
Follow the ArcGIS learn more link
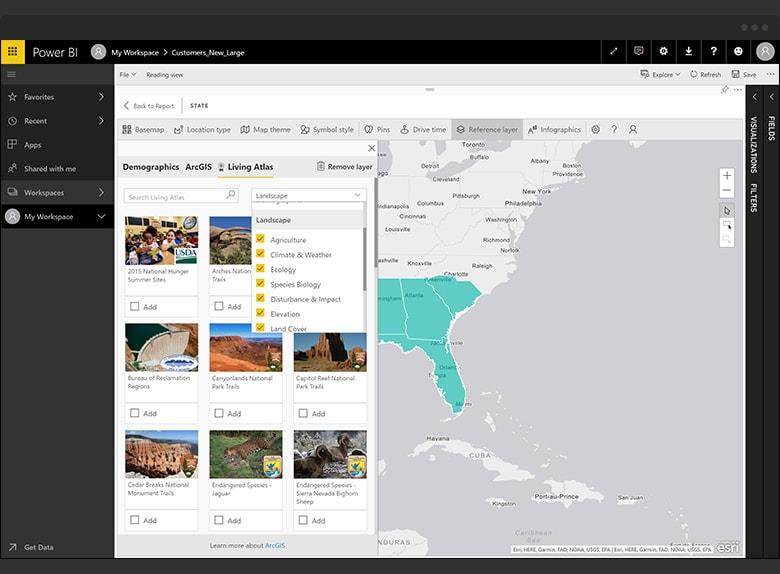[275, 546]
